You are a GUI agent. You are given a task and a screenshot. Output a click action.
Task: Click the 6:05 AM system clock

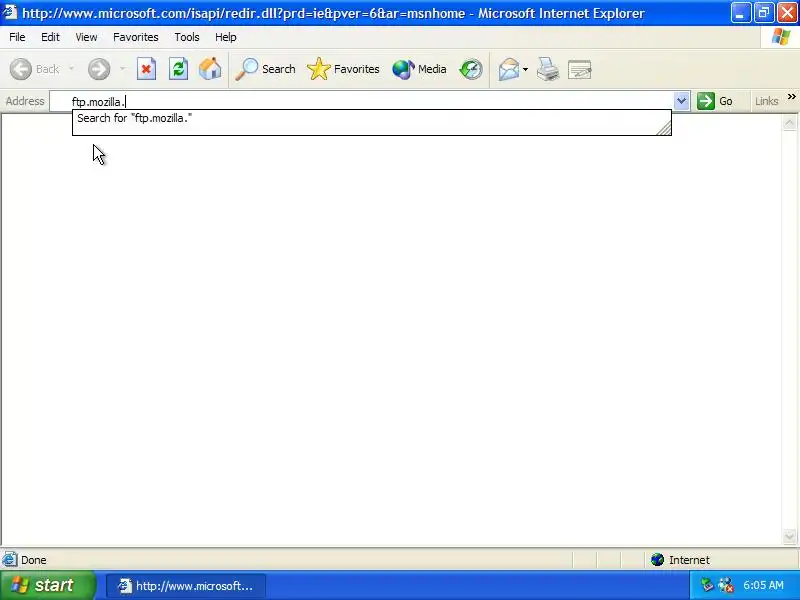pos(763,585)
